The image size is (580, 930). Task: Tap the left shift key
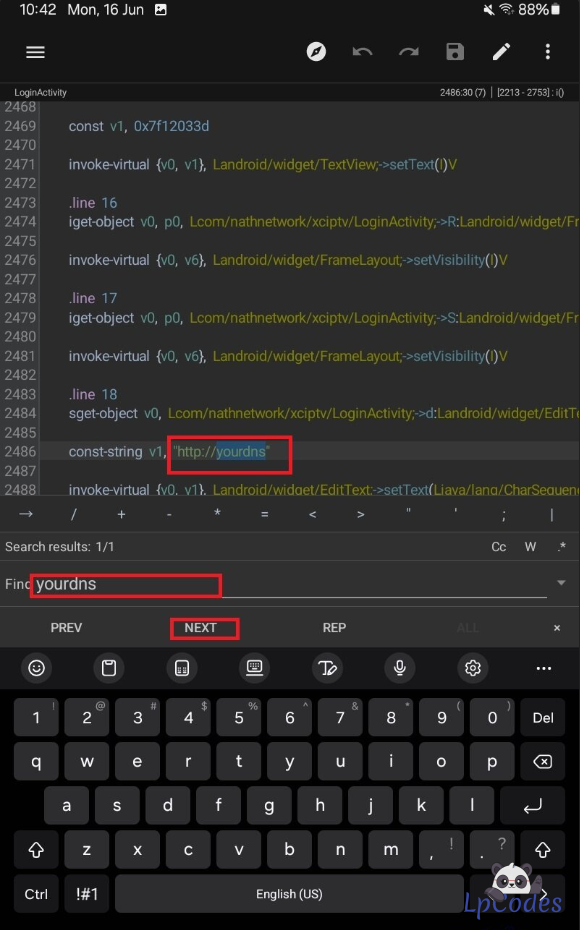point(36,850)
